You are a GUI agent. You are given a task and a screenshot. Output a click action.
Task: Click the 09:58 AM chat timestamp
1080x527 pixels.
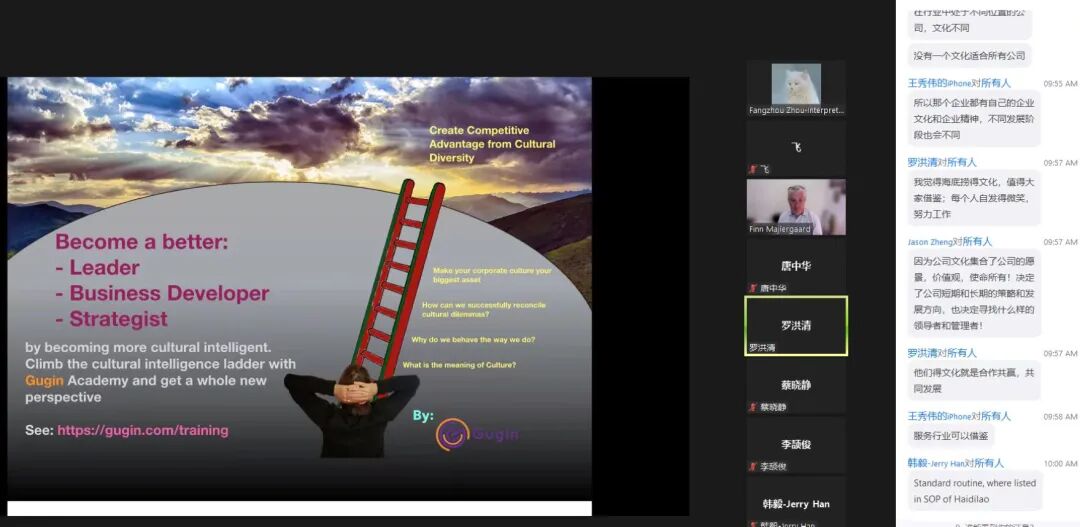point(1060,417)
